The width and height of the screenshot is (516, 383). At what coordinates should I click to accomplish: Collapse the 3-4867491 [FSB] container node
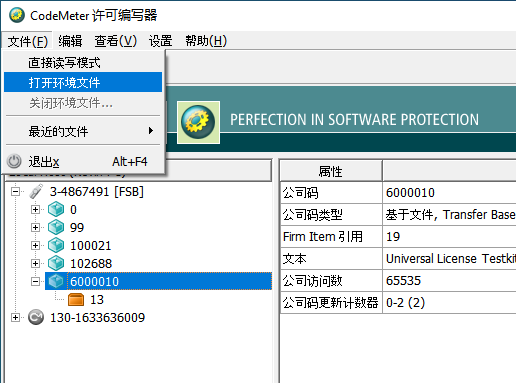click(x=15, y=192)
